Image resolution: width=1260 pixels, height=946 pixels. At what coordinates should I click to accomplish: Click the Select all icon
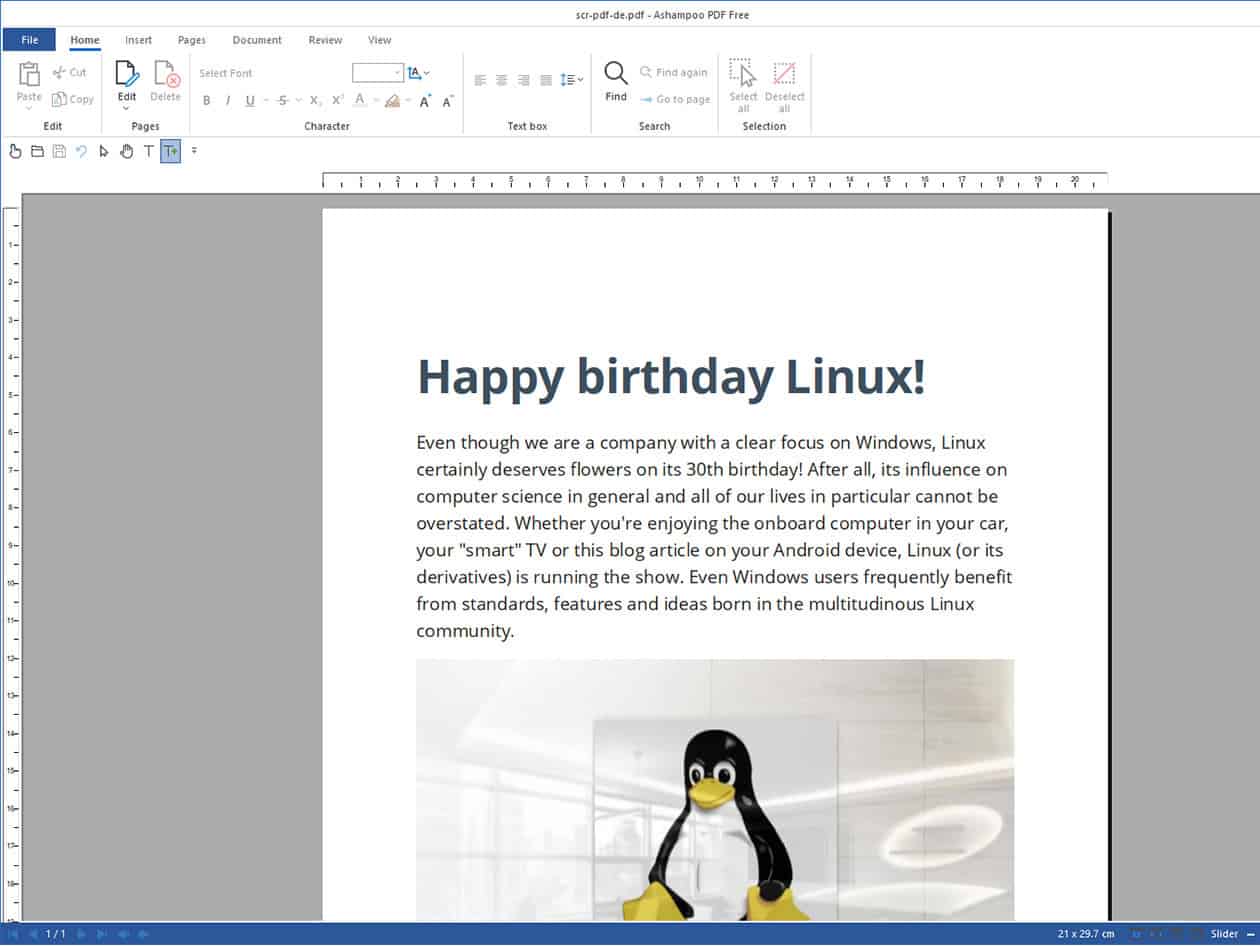click(742, 74)
